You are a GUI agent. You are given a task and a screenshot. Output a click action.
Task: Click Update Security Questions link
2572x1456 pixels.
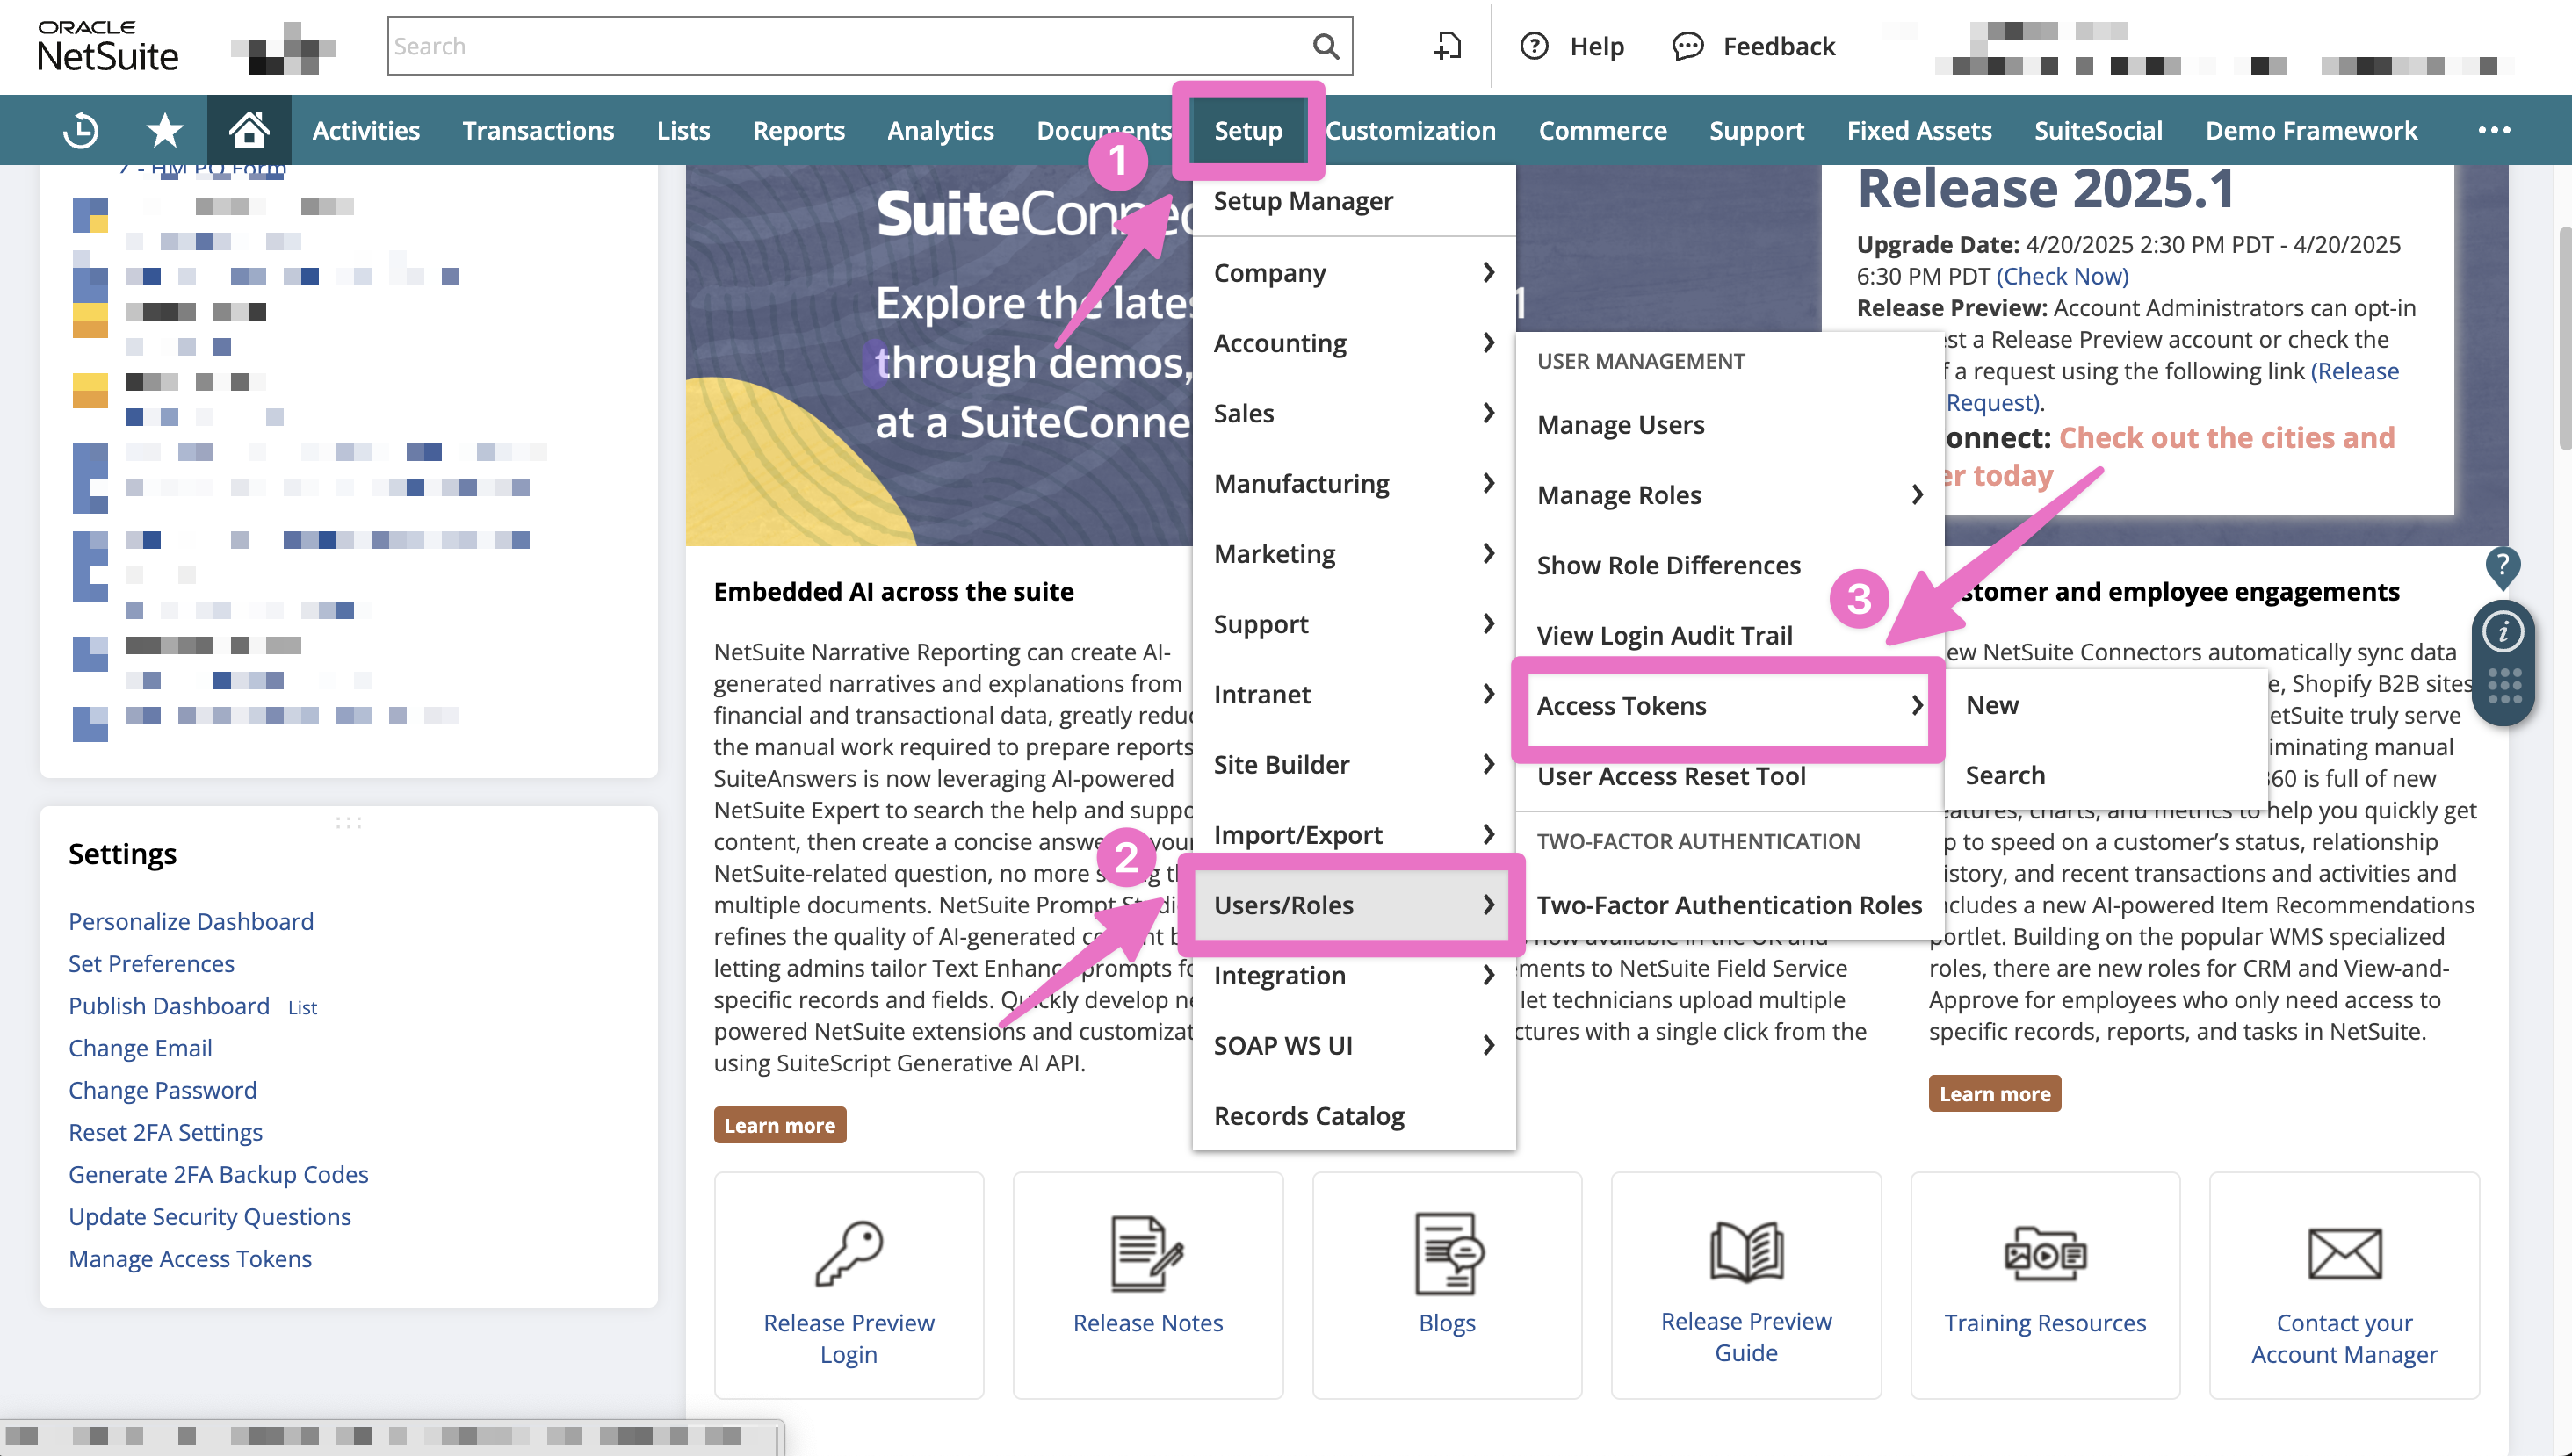coord(209,1217)
